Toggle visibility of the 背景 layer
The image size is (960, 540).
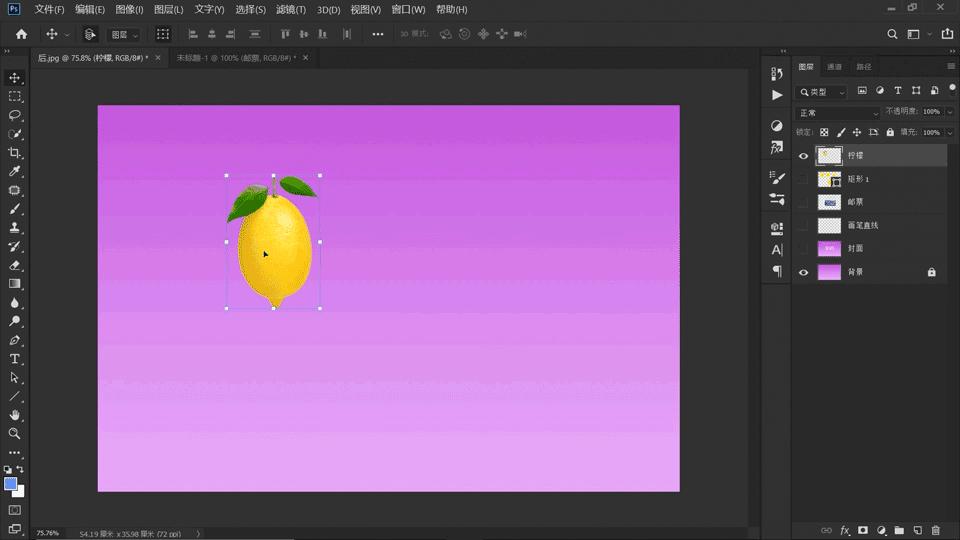coord(803,272)
